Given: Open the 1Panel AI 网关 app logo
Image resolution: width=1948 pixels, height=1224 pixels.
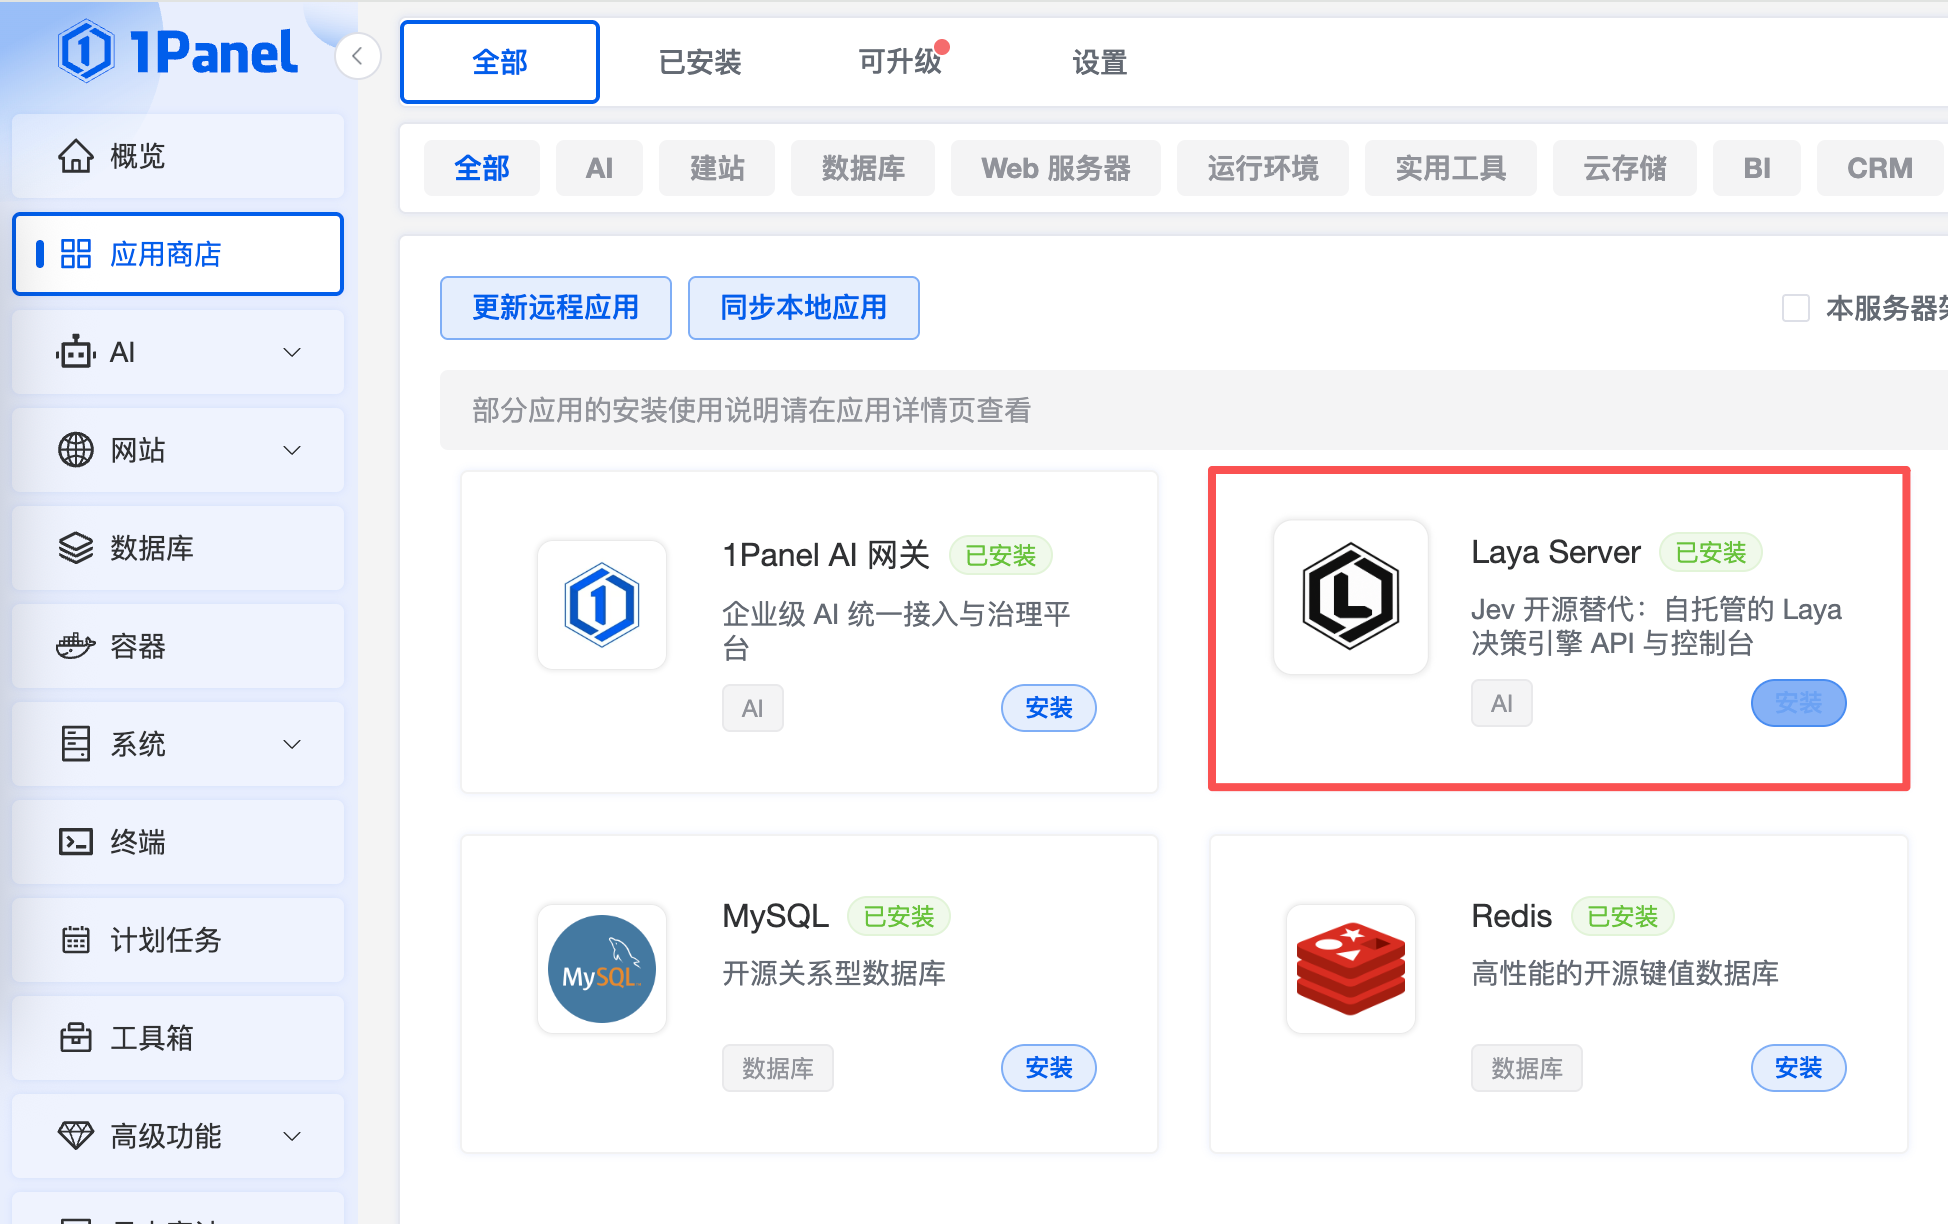Looking at the screenshot, I should [x=602, y=605].
